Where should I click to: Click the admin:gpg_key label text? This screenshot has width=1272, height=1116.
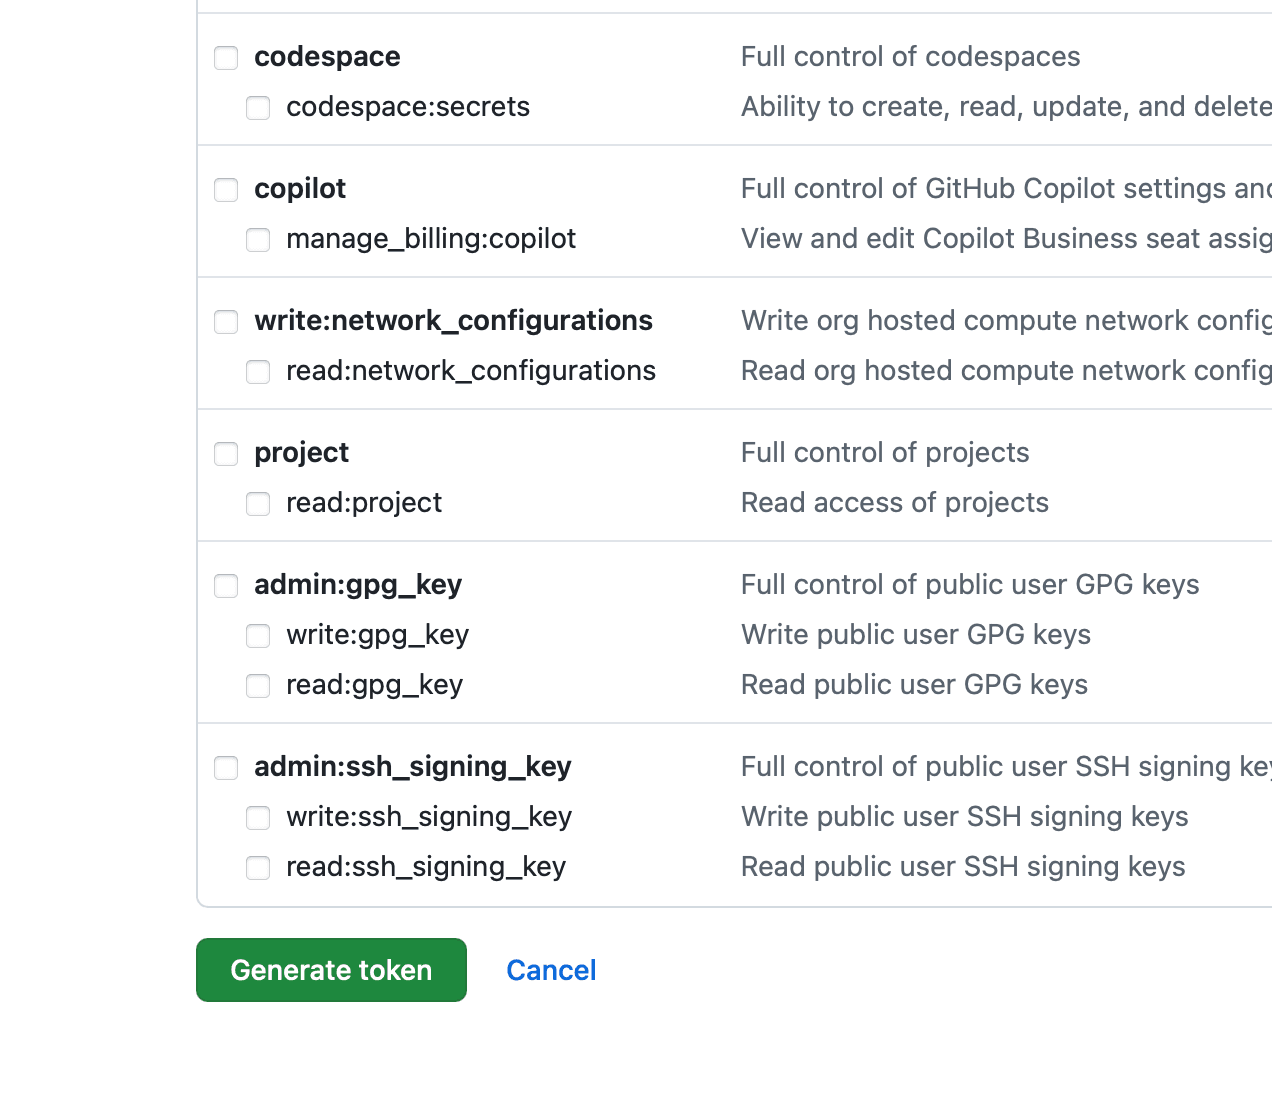click(x=357, y=584)
